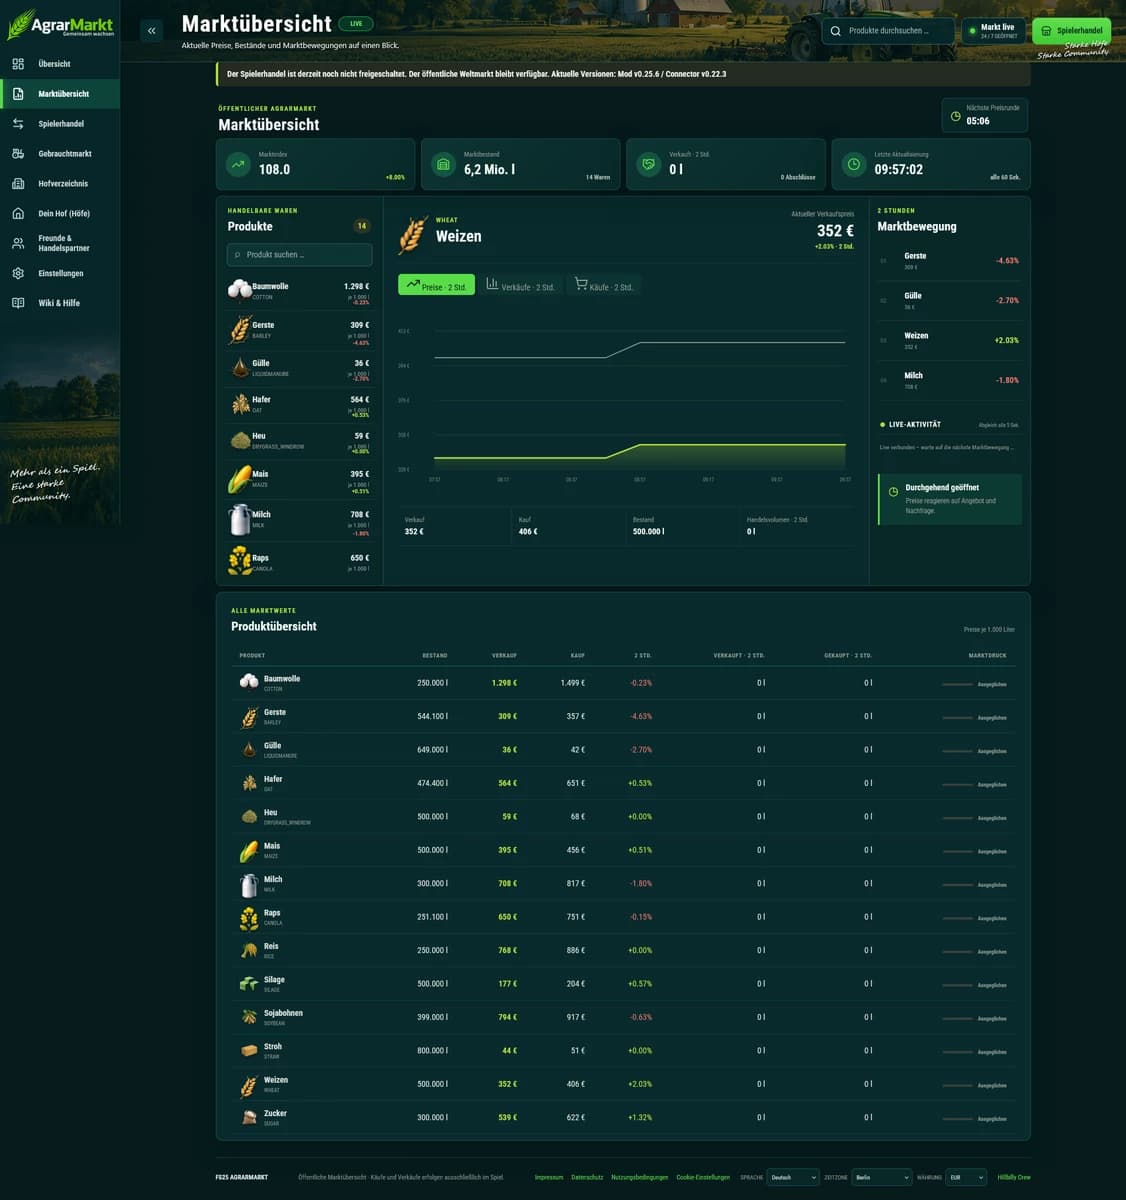Image resolution: width=1126 pixels, height=1200 pixels.
Task: Switch to the Verkäufe · 2 Std. tab
Action: click(519, 285)
